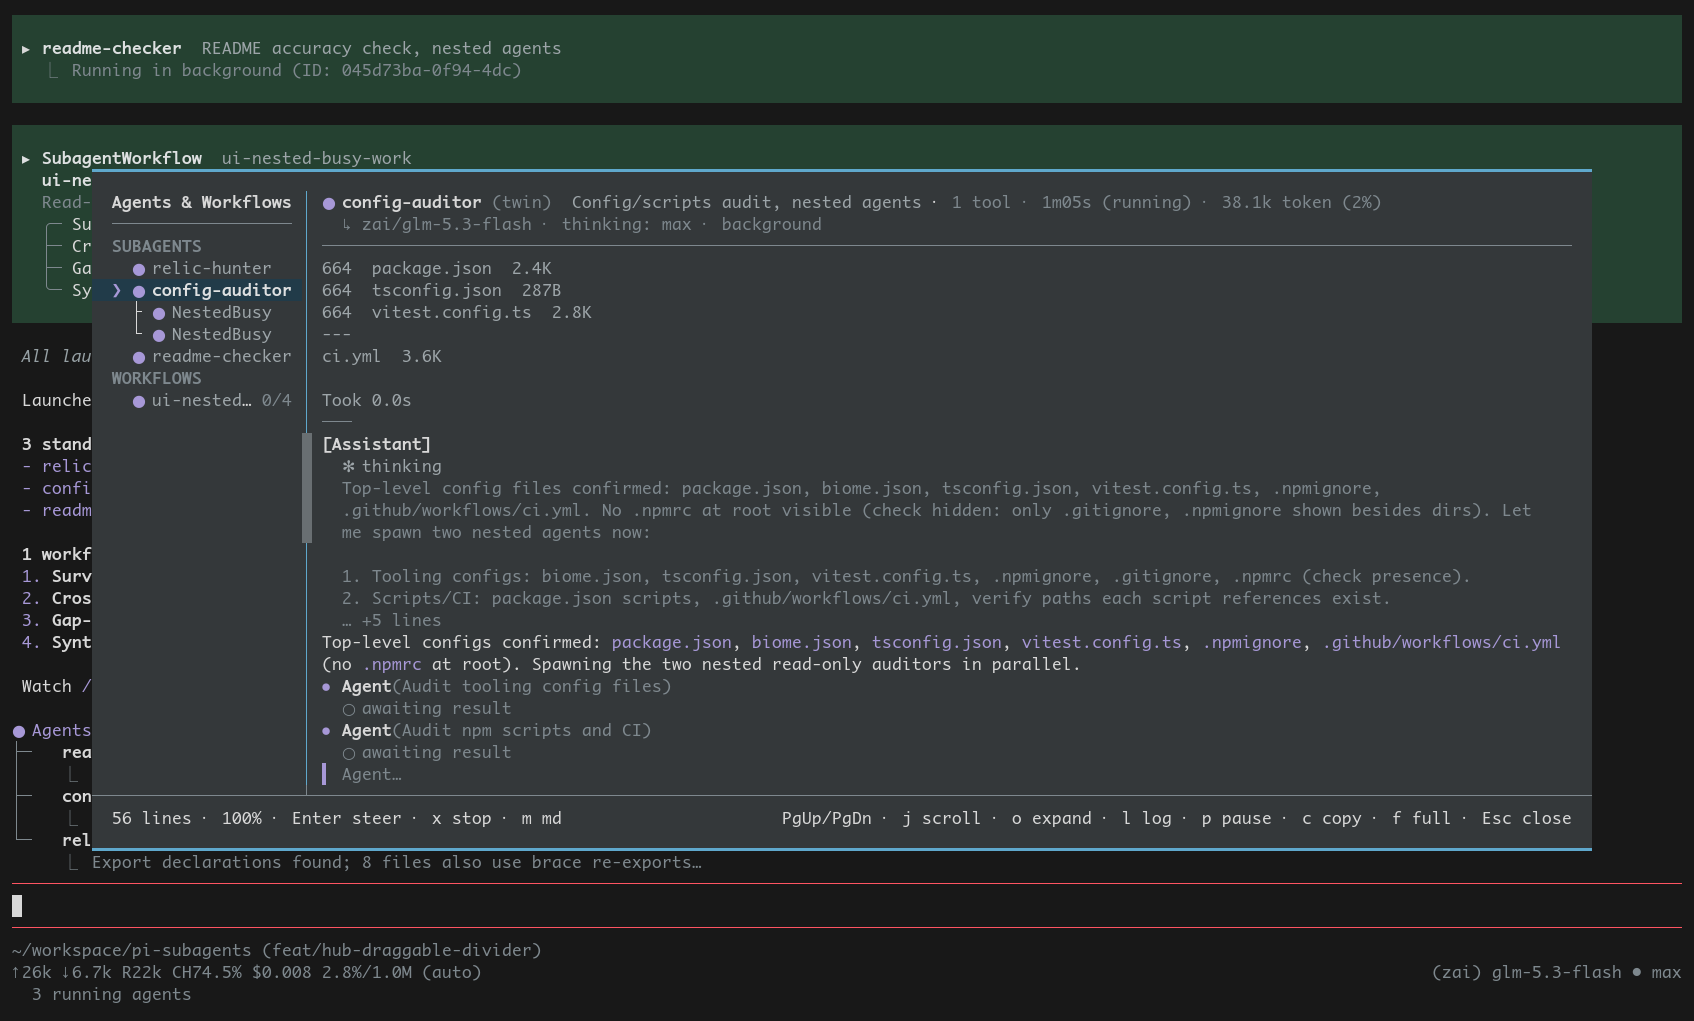Click the asterisk icon beside thinking
The height and width of the screenshot is (1021, 1694).
348,466
